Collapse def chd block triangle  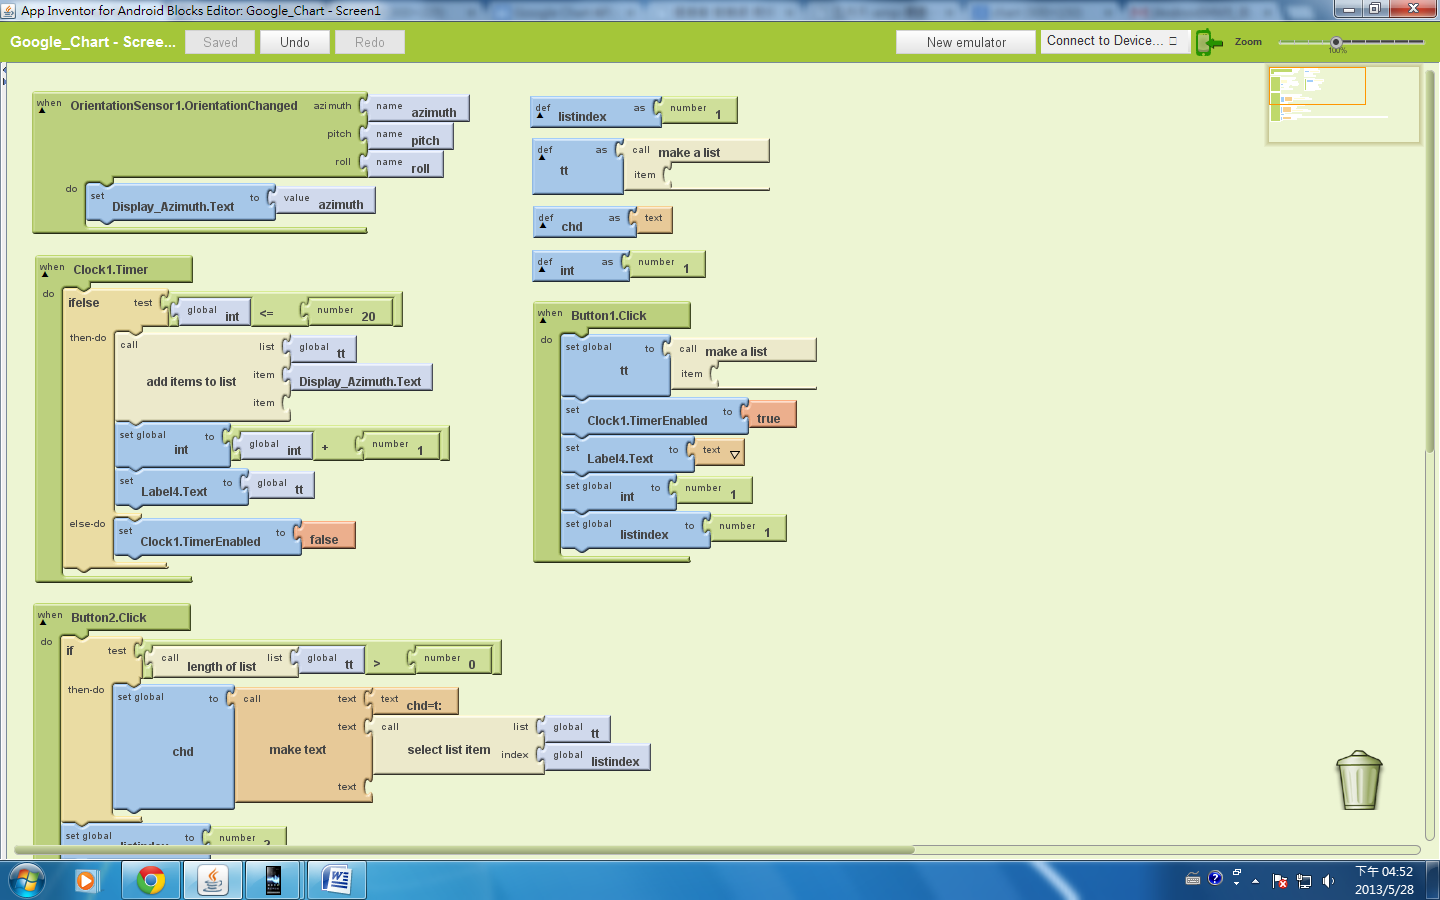click(x=543, y=226)
